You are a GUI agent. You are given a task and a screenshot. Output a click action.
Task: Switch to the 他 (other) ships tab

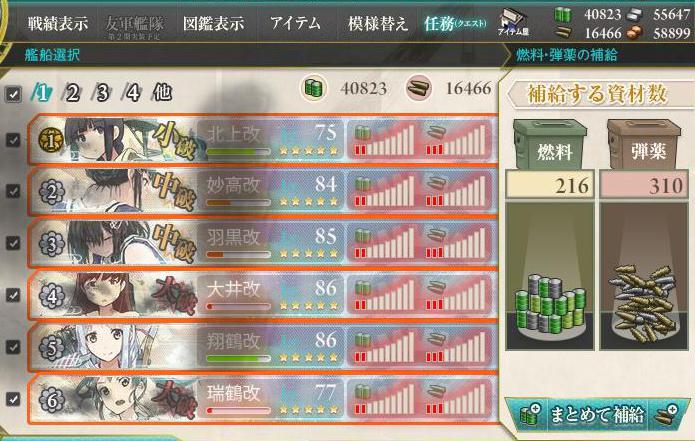(162, 93)
